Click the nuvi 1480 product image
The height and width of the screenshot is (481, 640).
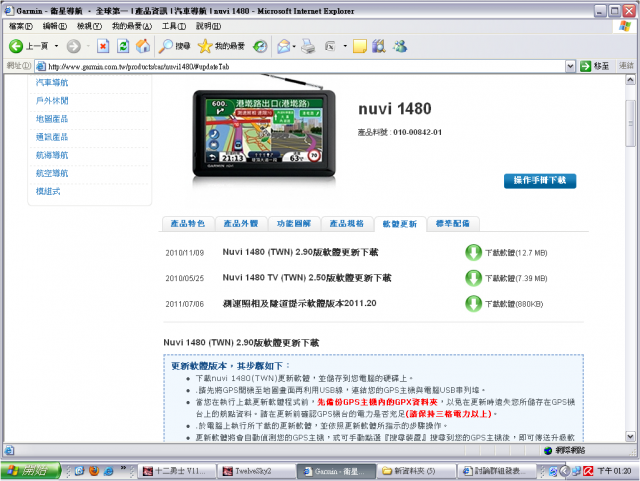point(264,133)
